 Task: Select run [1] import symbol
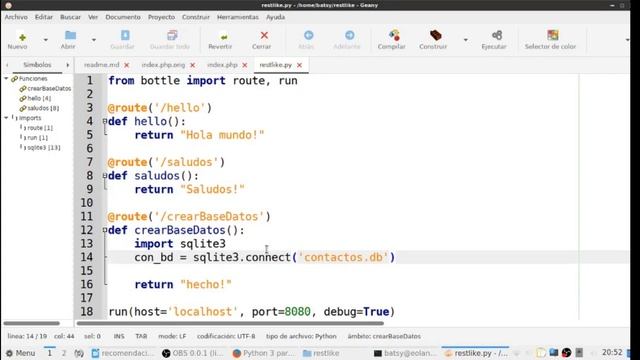pos(38,138)
